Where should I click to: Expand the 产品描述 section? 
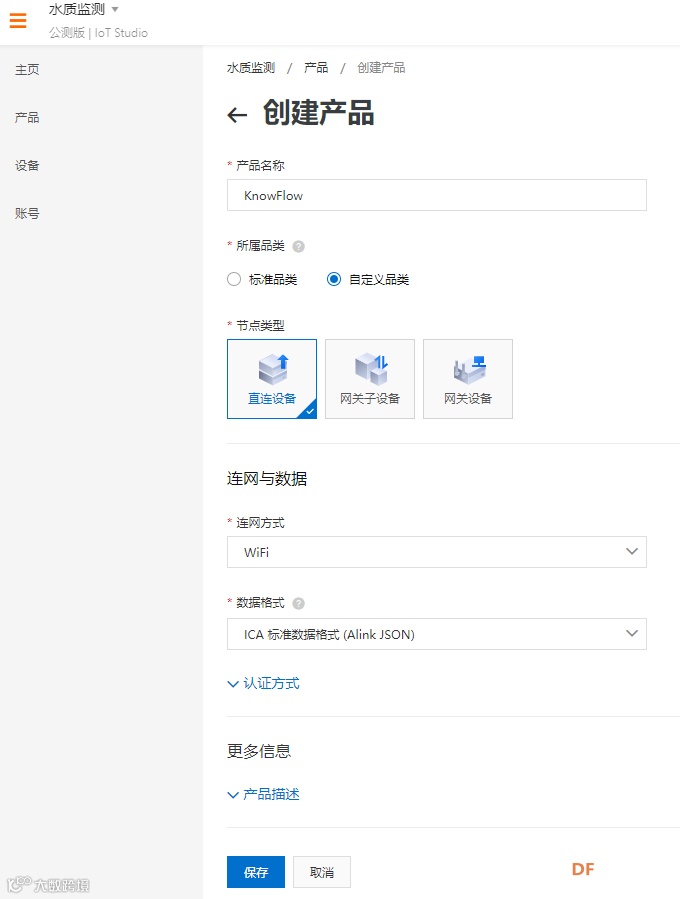tap(264, 794)
